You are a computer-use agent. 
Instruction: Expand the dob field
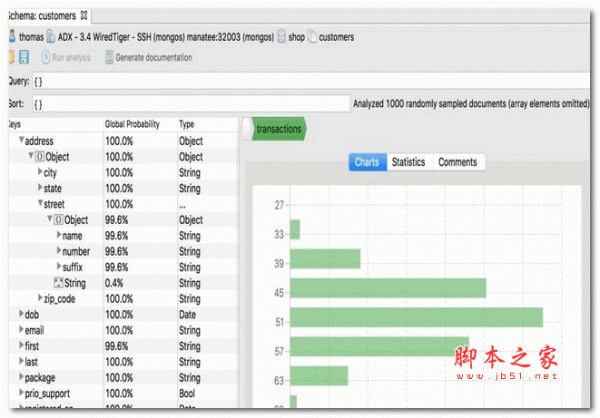[x=21, y=314]
